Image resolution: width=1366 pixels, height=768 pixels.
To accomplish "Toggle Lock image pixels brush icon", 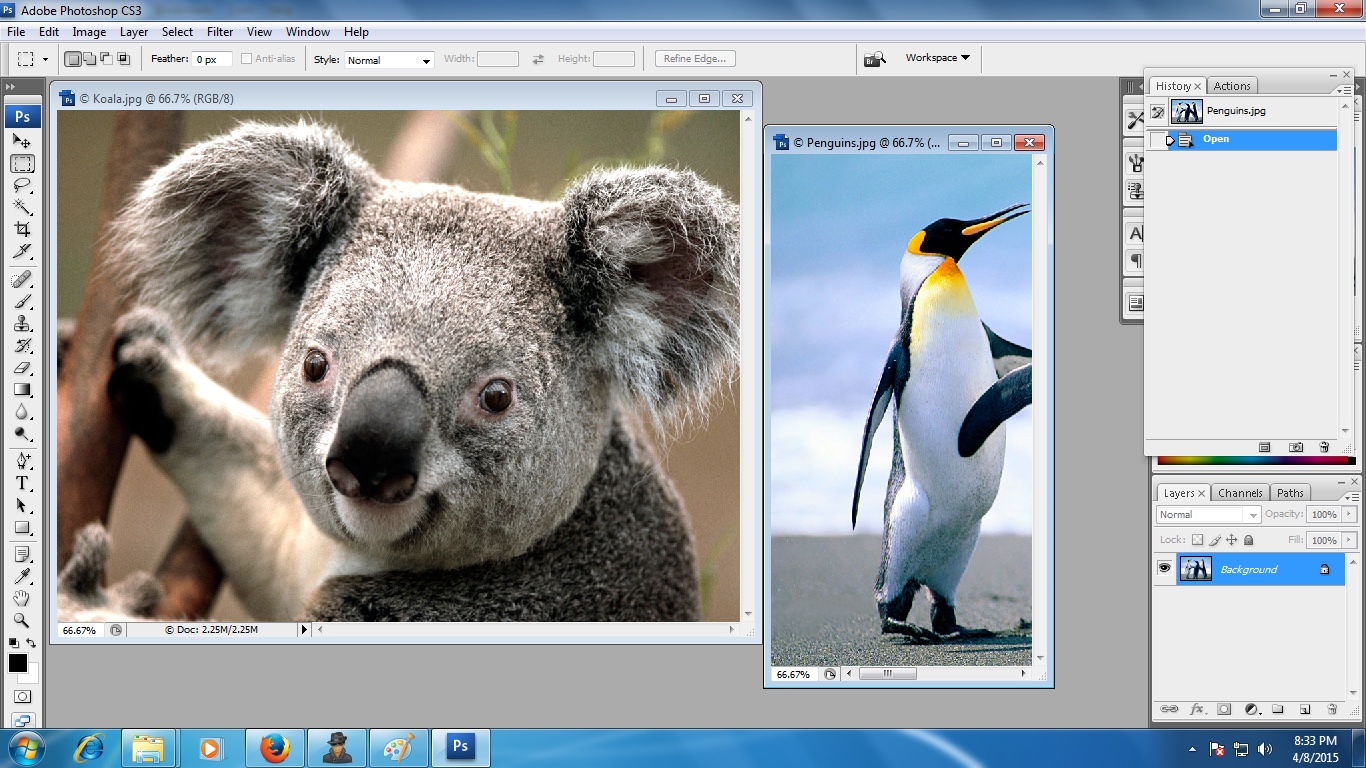I will point(1215,540).
